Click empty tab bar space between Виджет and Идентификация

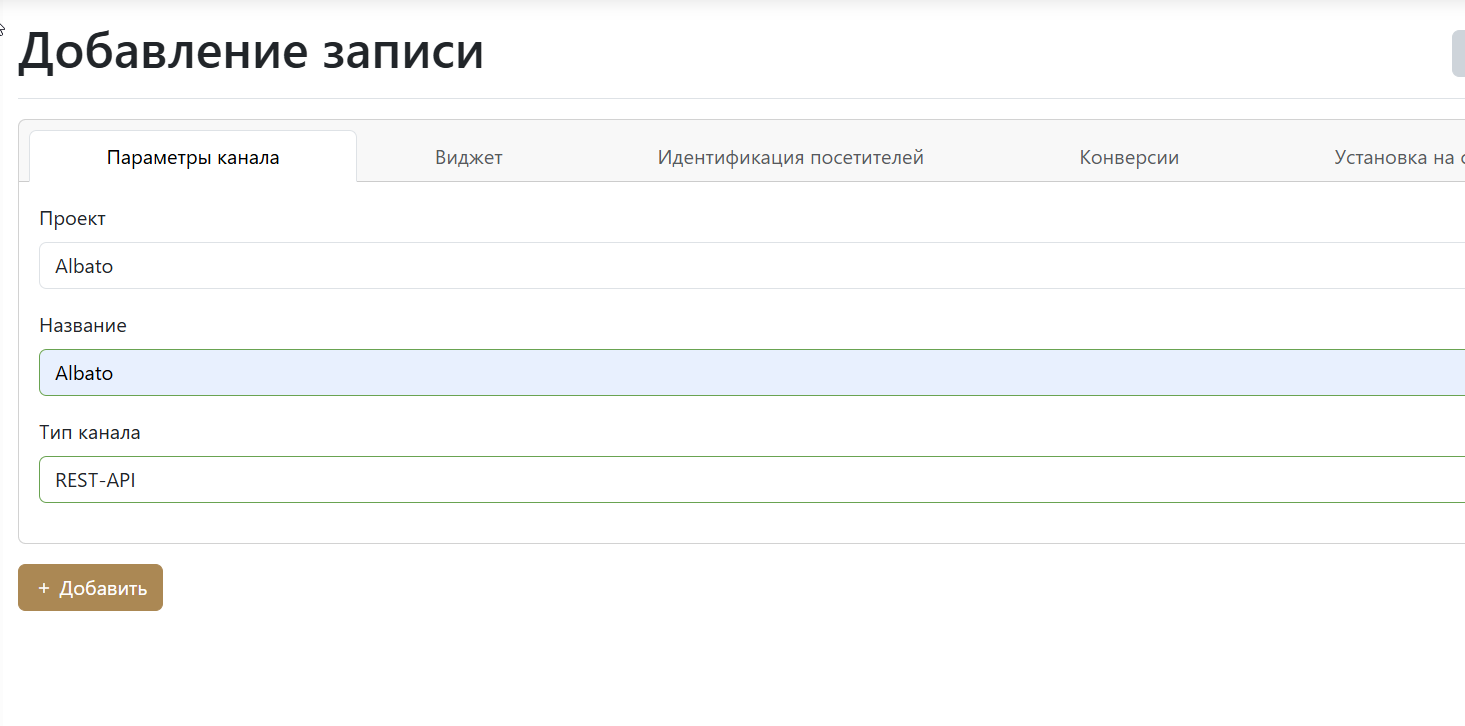[580, 158]
